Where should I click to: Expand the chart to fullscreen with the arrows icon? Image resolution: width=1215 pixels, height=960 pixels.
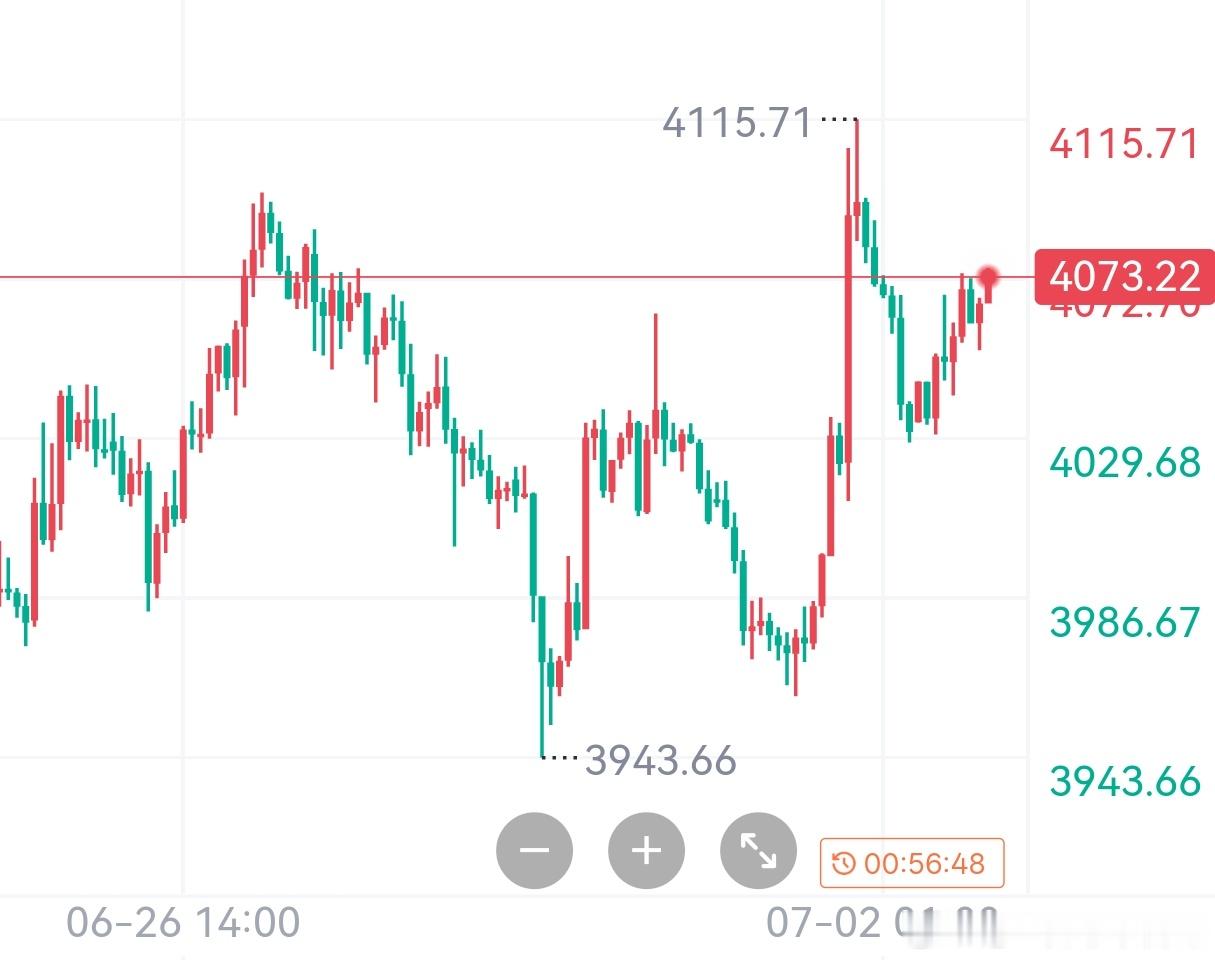coord(758,851)
